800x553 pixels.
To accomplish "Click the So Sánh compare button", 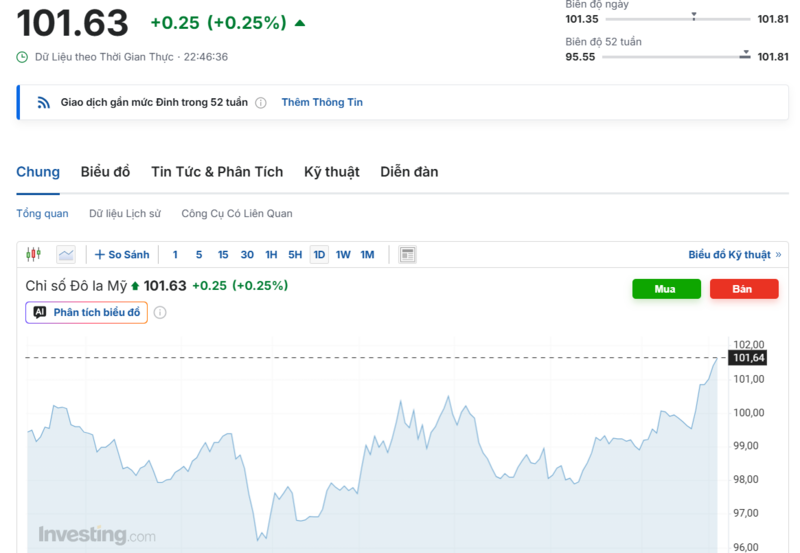I will 122,254.
